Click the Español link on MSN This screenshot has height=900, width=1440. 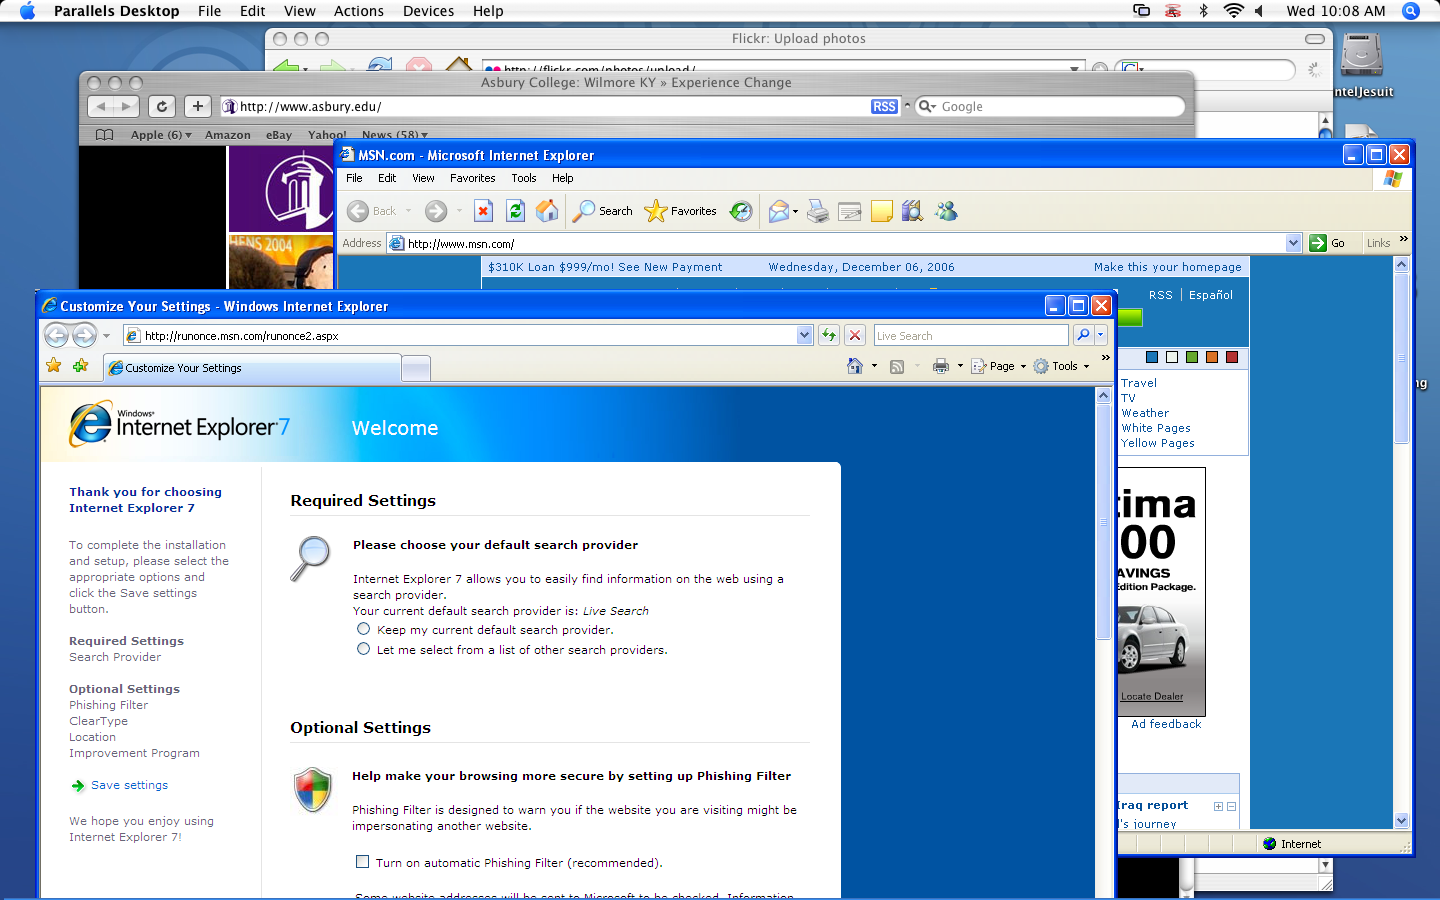1211,295
